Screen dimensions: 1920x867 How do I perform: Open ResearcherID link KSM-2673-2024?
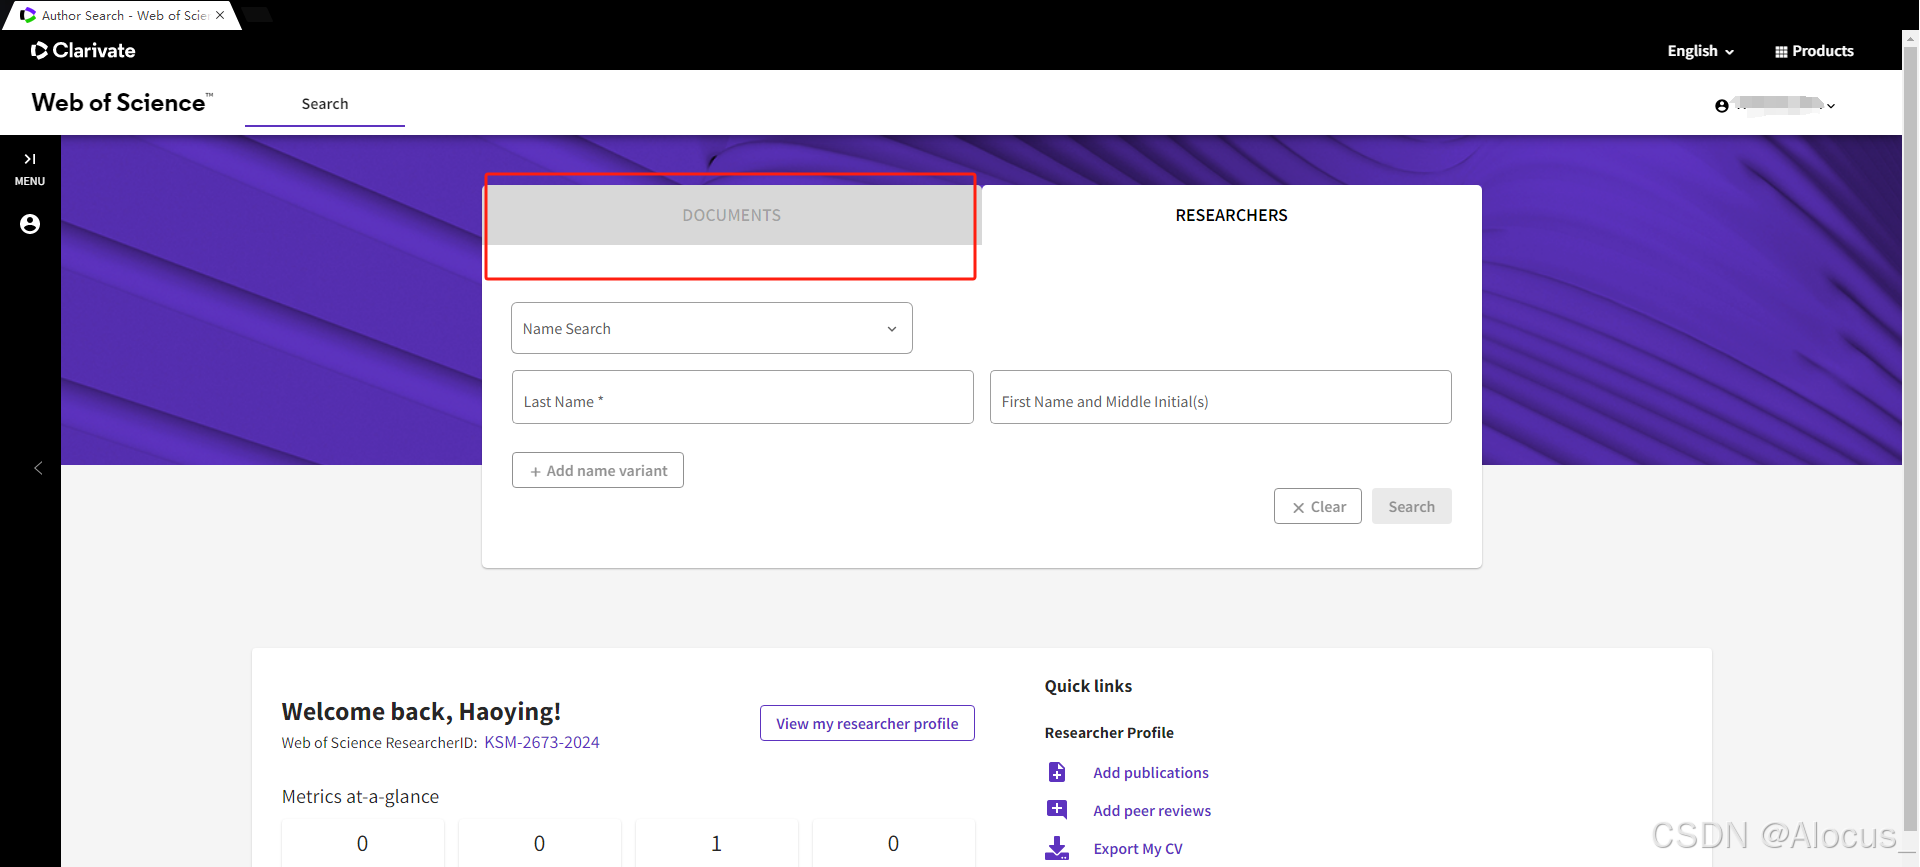(542, 742)
